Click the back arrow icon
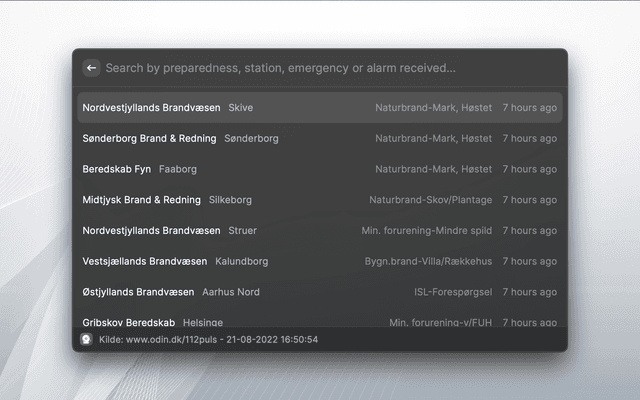Screen dimensions: 640x400 point(91,68)
